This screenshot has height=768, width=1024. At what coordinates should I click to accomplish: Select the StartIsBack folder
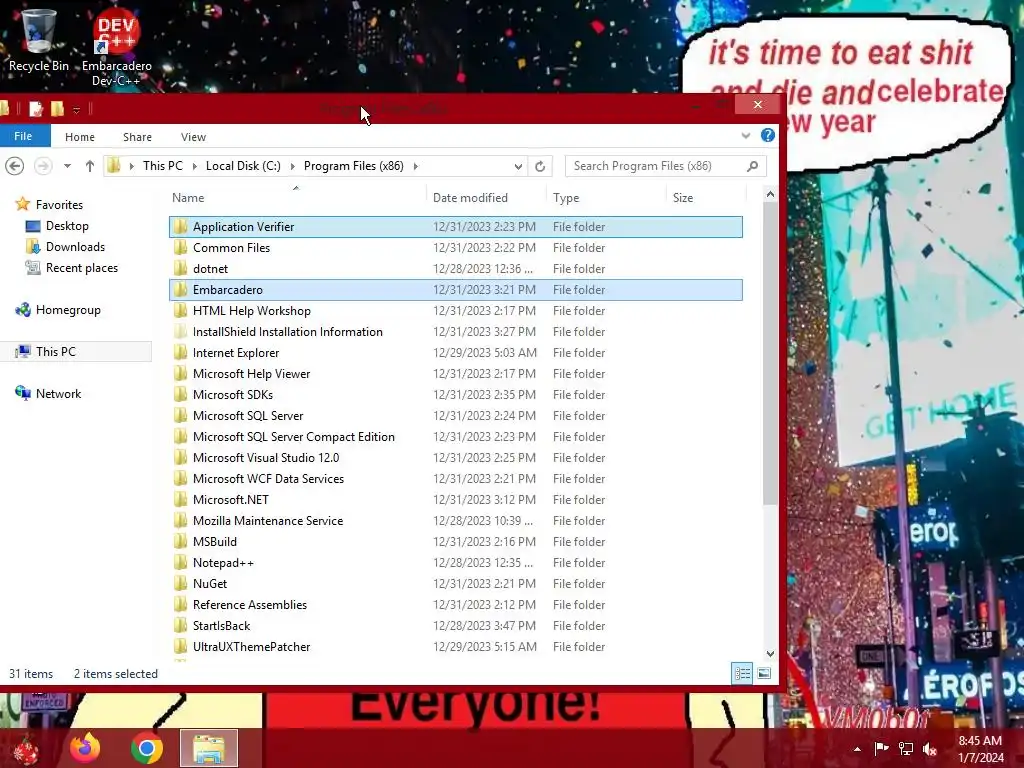pos(455,625)
